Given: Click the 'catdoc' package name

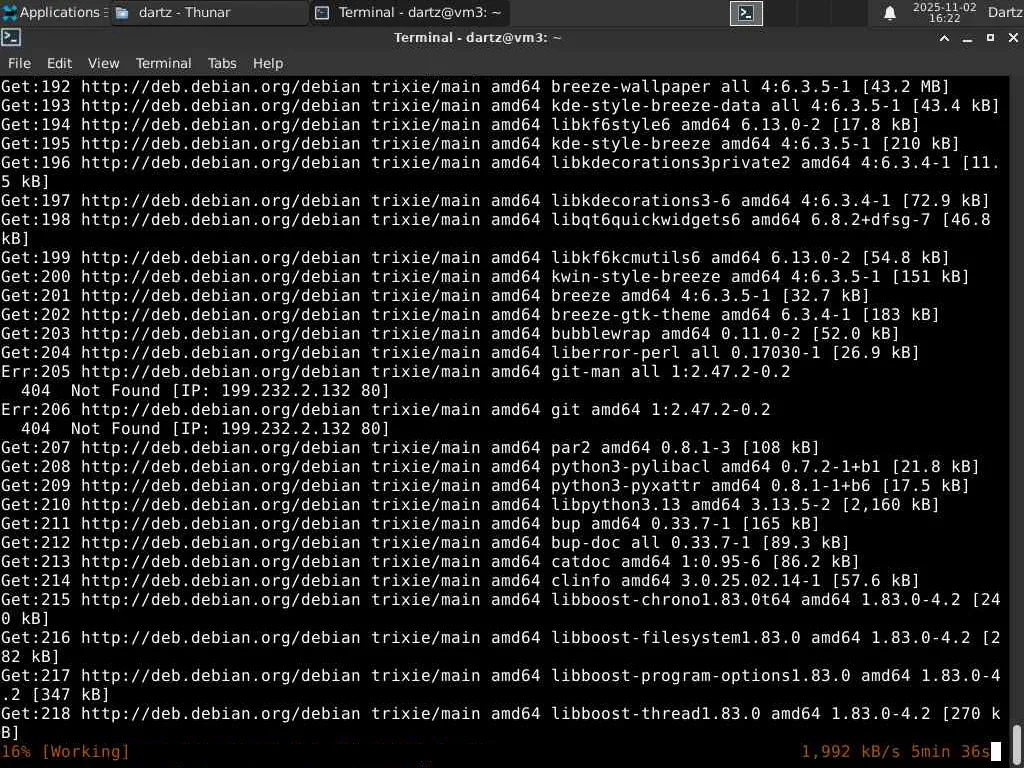Looking at the screenshot, I should 581,561.
